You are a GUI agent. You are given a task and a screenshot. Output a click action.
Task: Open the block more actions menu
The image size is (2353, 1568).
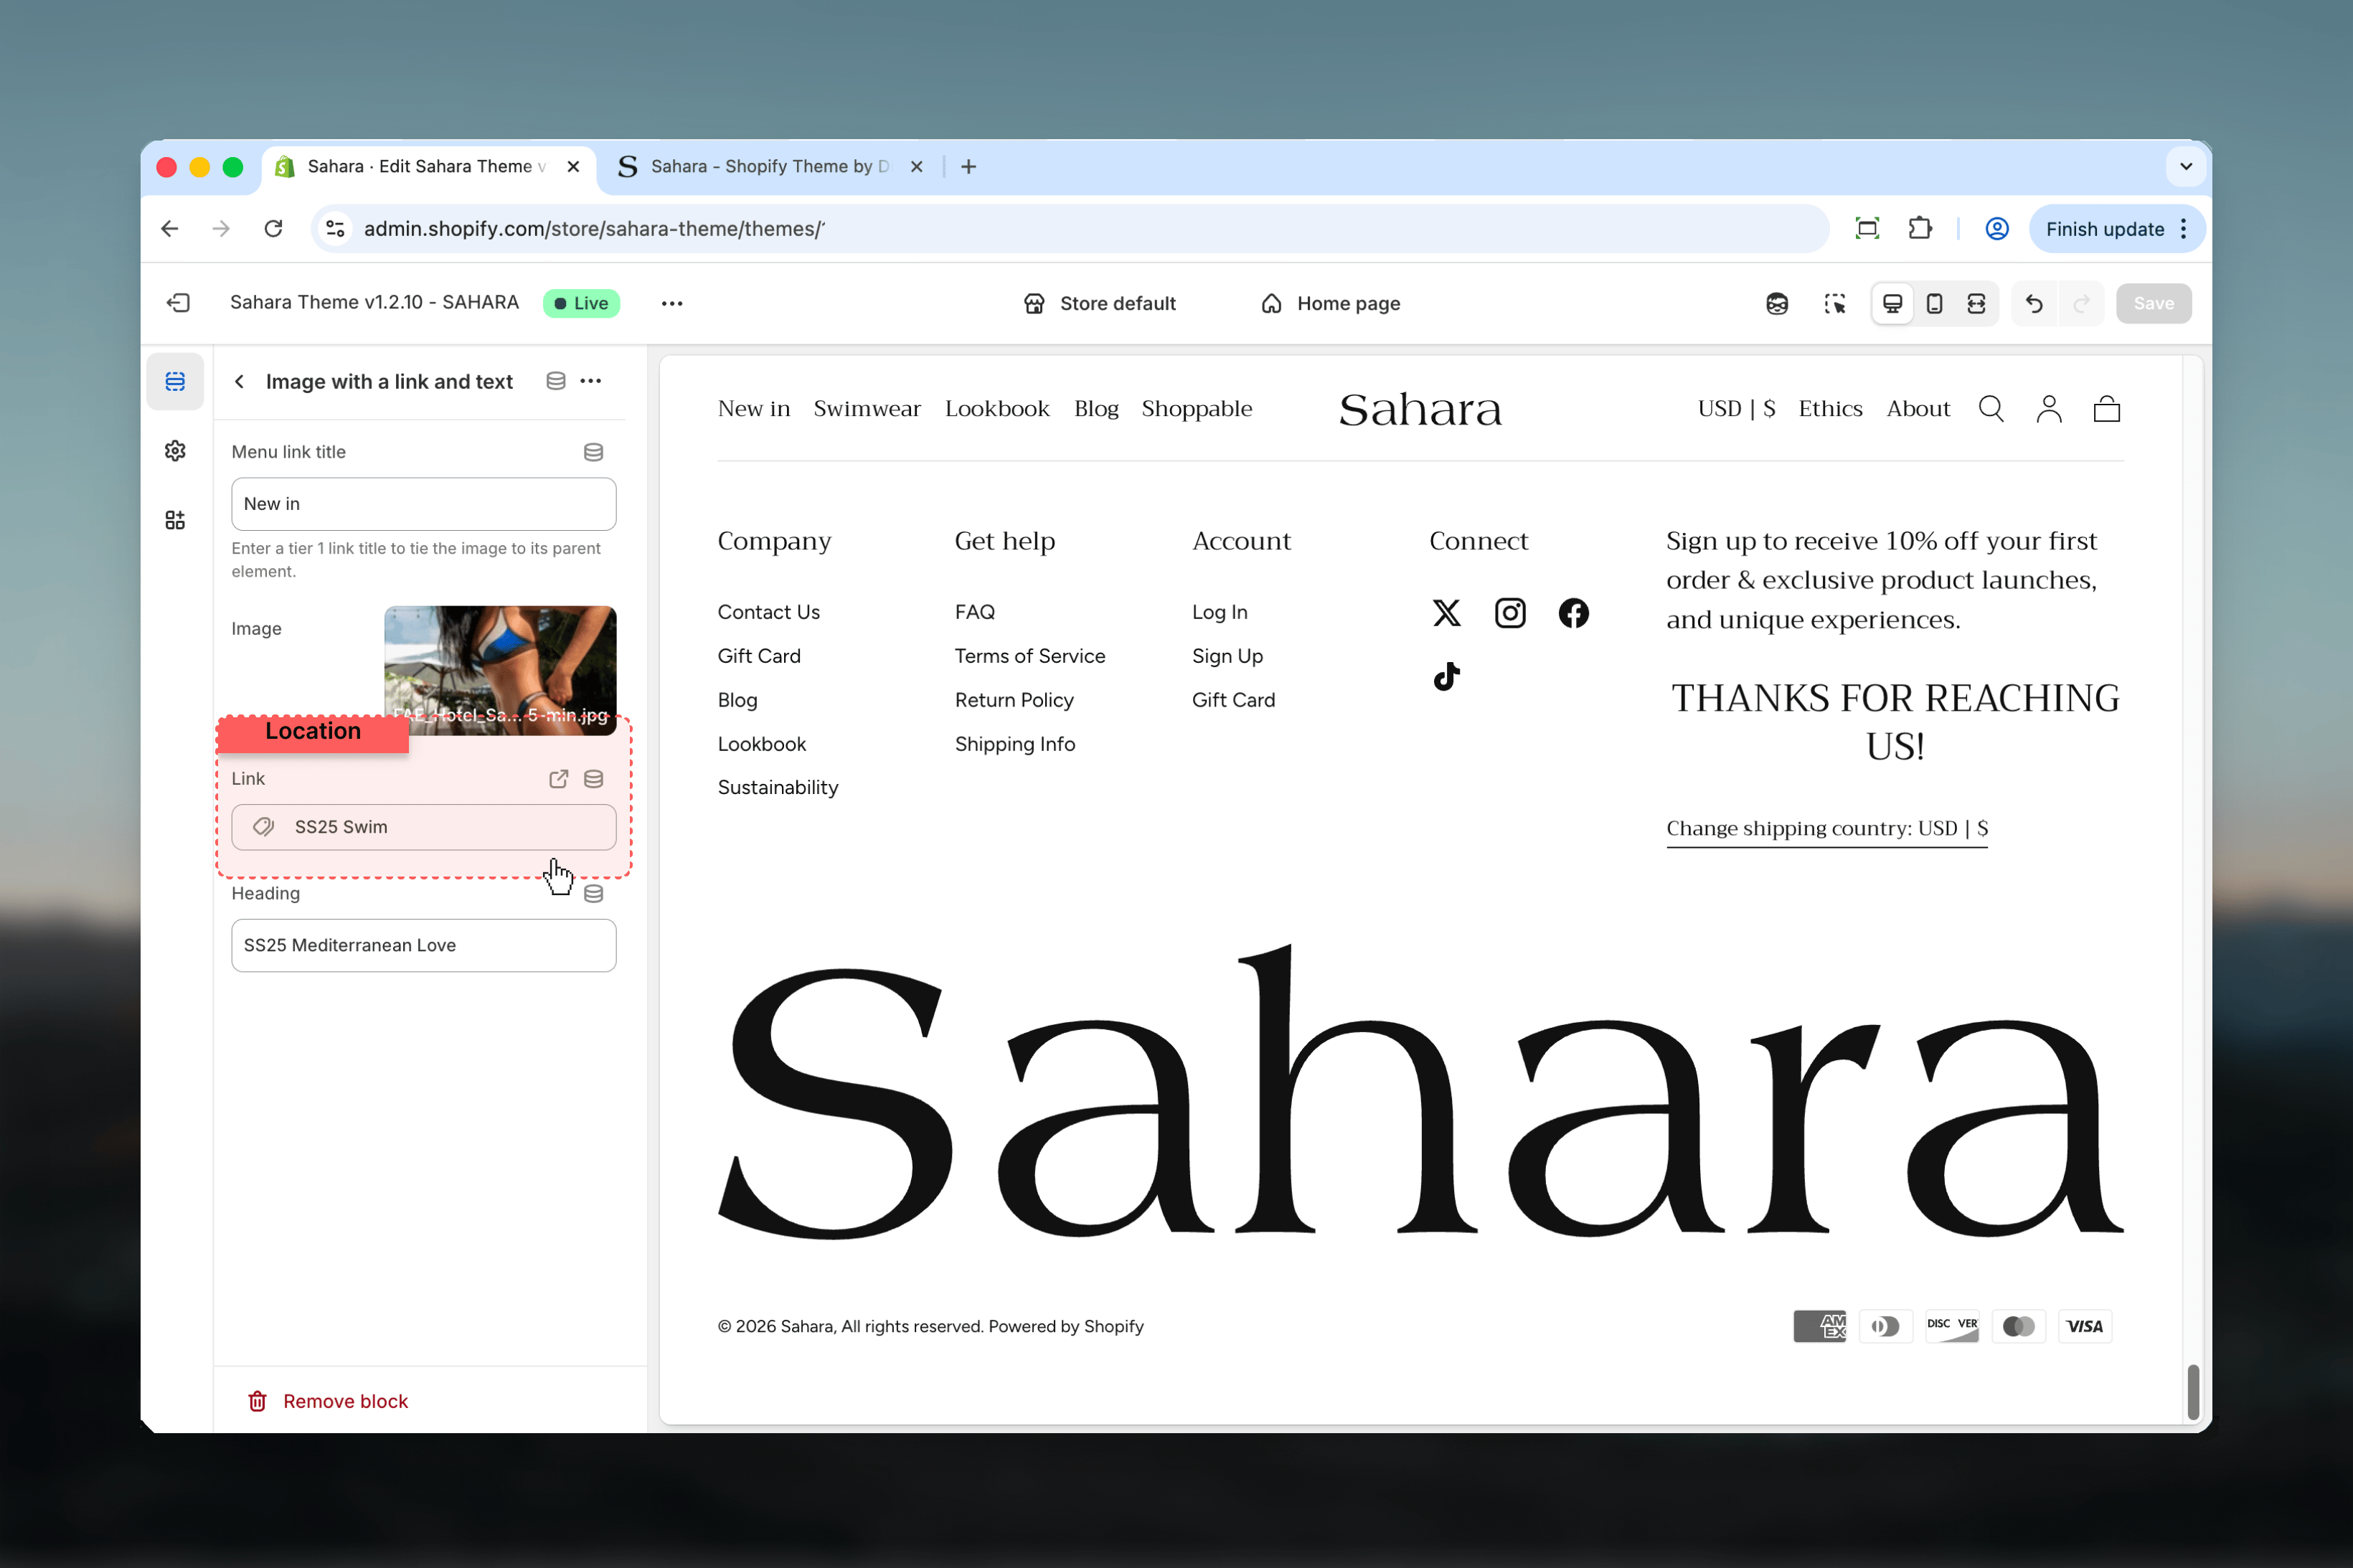pos(591,381)
